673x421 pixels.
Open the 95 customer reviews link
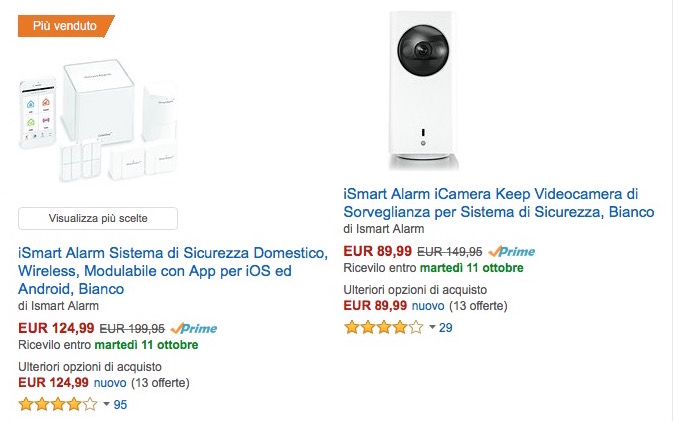click(x=120, y=405)
